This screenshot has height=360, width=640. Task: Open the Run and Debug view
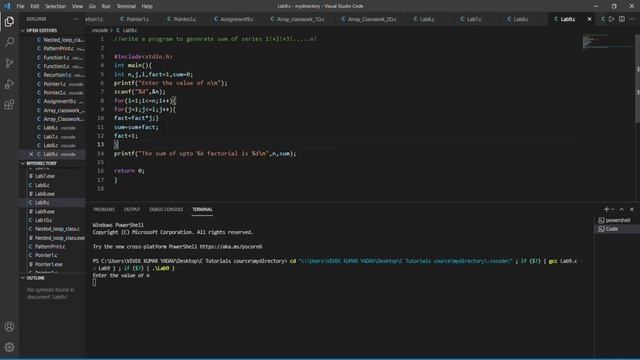coord(9,84)
